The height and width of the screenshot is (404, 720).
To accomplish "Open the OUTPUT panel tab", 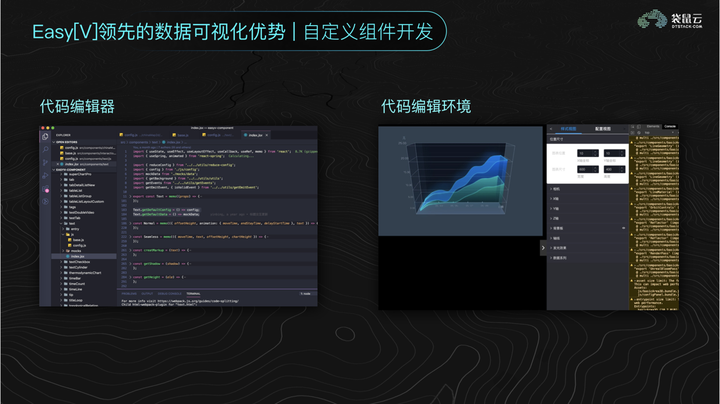I will tap(147, 293).
